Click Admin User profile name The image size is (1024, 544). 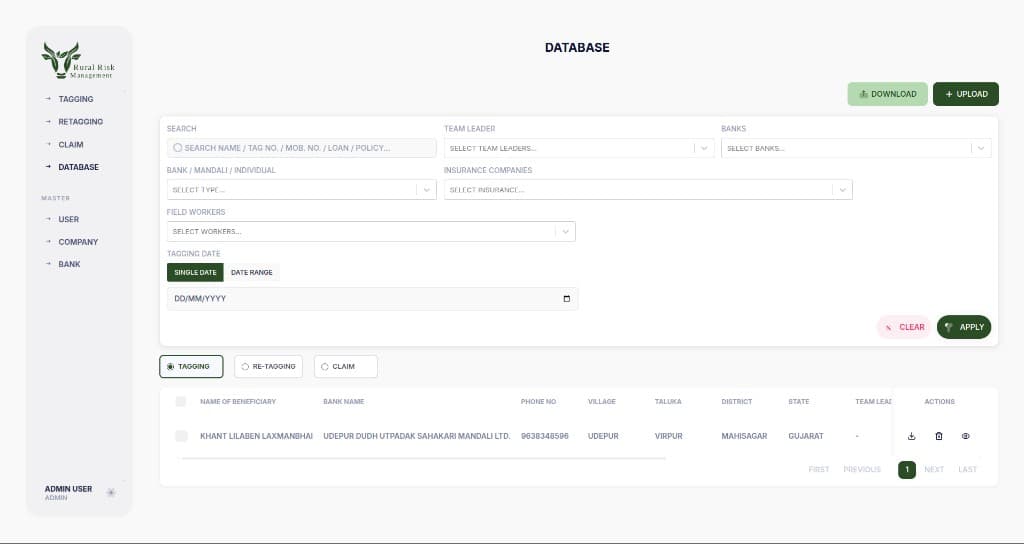[x=69, y=489]
